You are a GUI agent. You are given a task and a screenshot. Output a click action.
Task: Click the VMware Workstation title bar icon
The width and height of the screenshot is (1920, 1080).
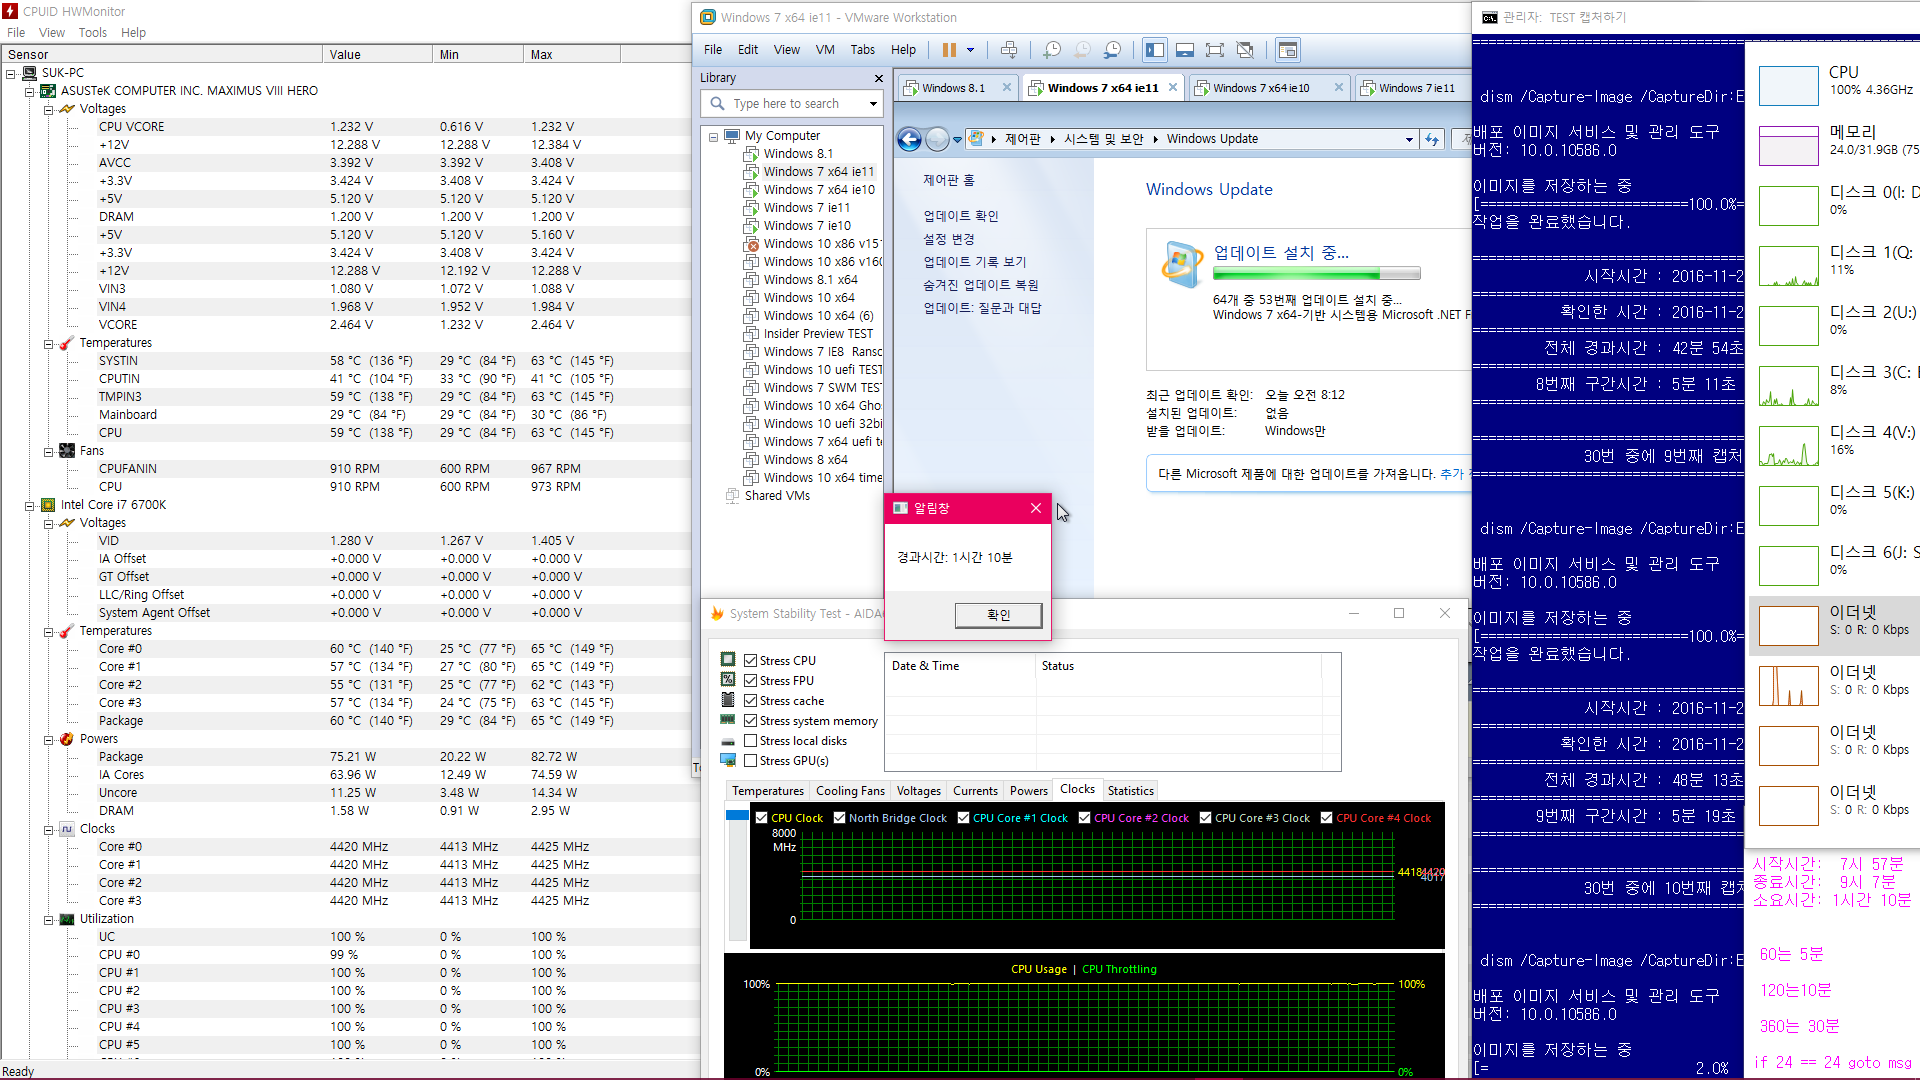click(x=708, y=17)
